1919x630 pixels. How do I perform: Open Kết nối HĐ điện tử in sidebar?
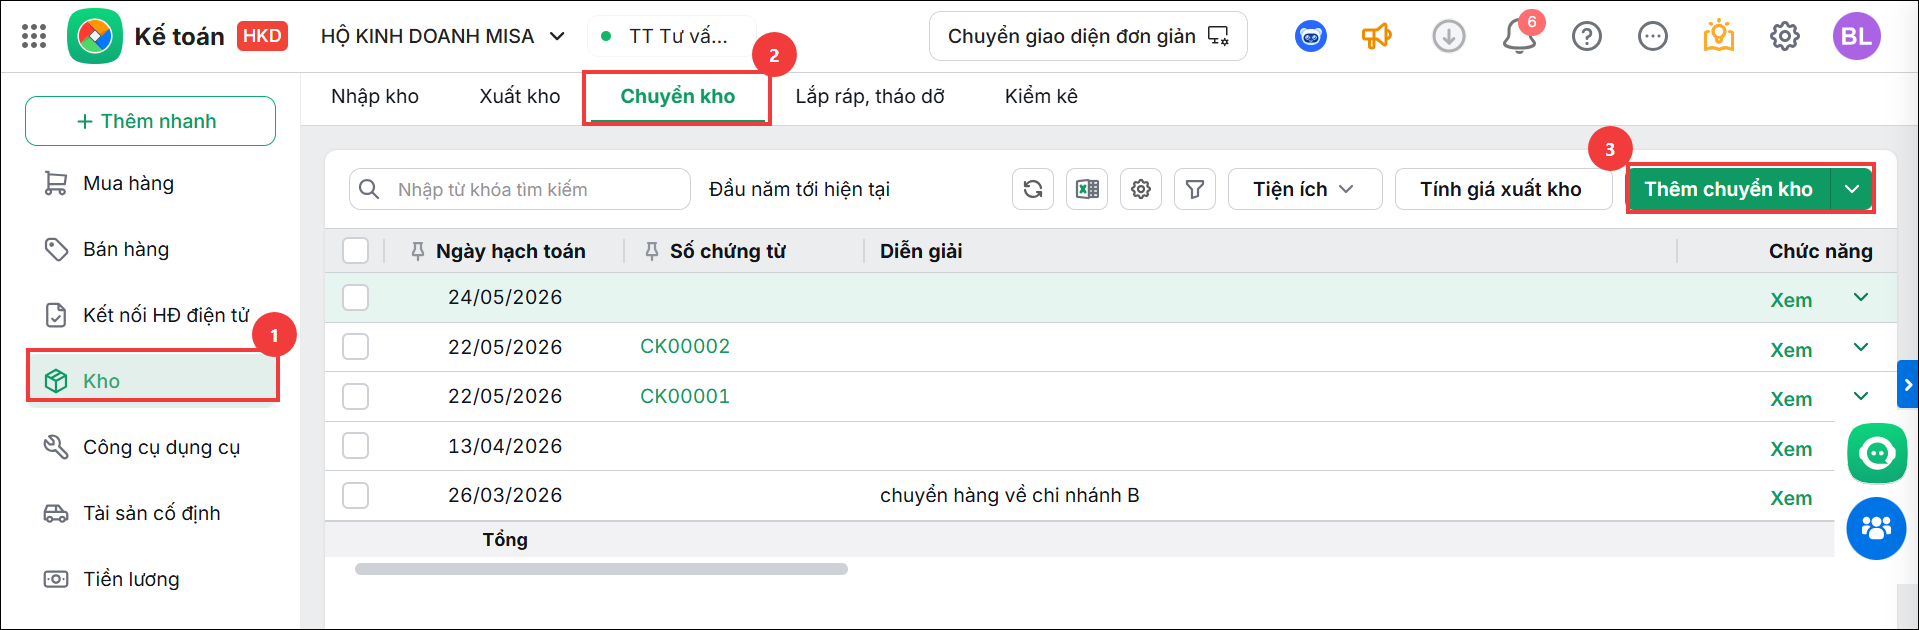pyautogui.click(x=166, y=316)
